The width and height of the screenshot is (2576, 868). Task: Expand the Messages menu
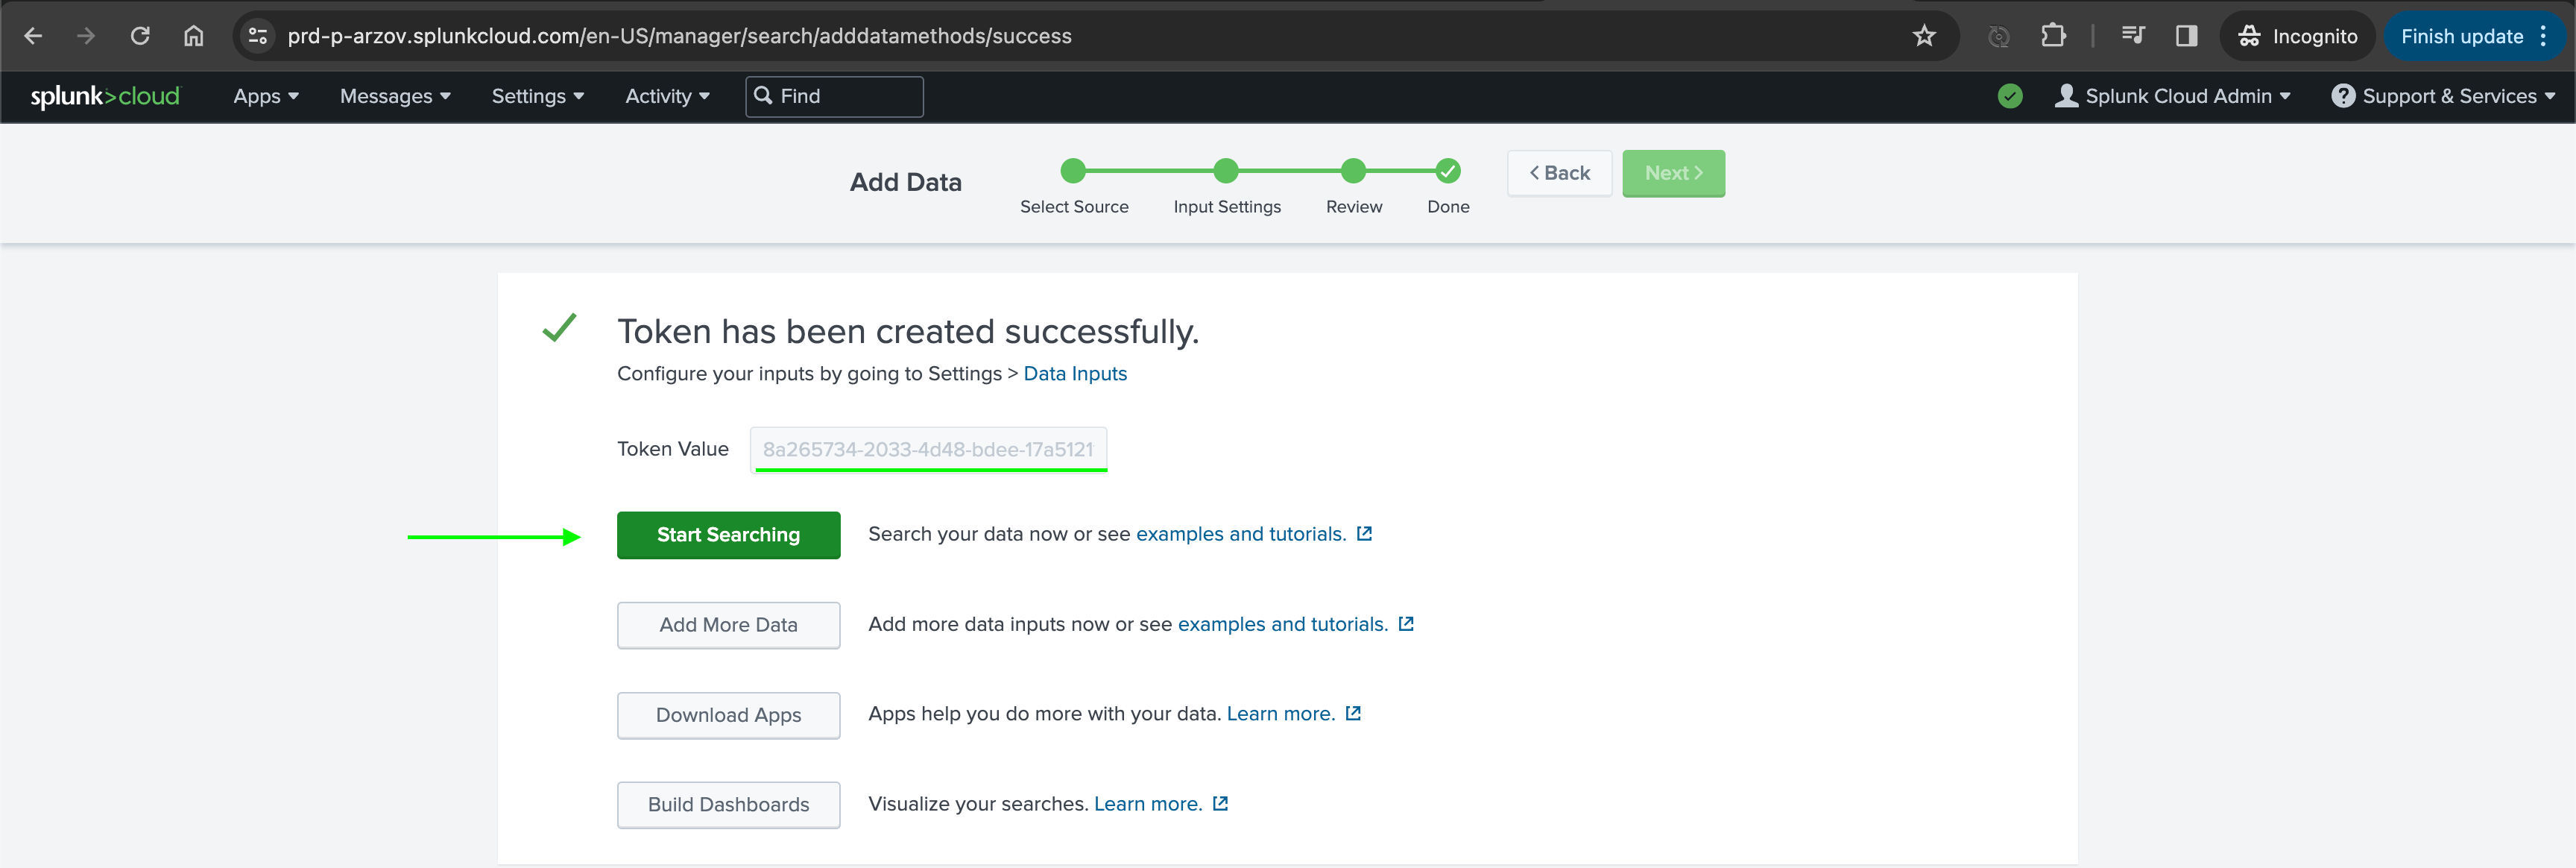395,96
